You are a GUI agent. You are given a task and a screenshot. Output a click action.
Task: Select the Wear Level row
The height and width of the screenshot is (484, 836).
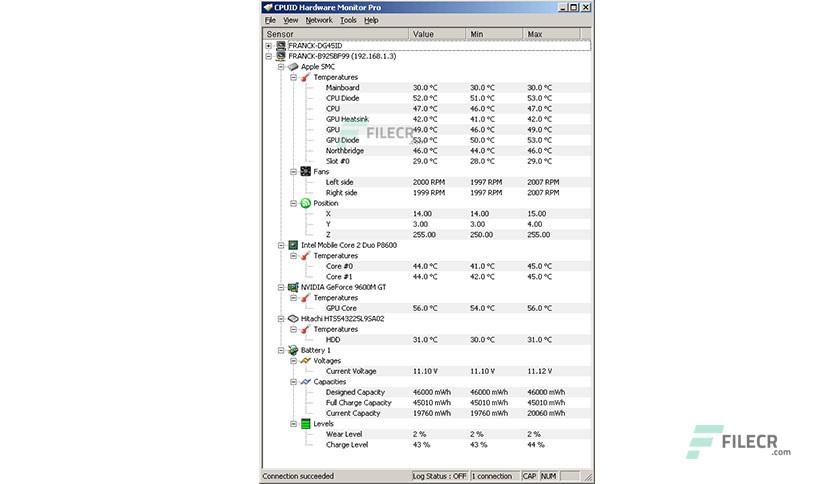(x=427, y=434)
